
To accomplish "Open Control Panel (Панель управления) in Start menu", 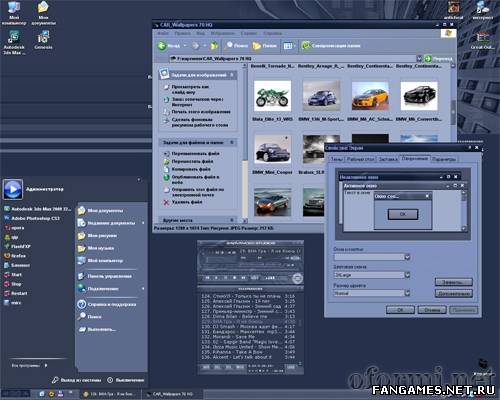I will click(x=105, y=276).
